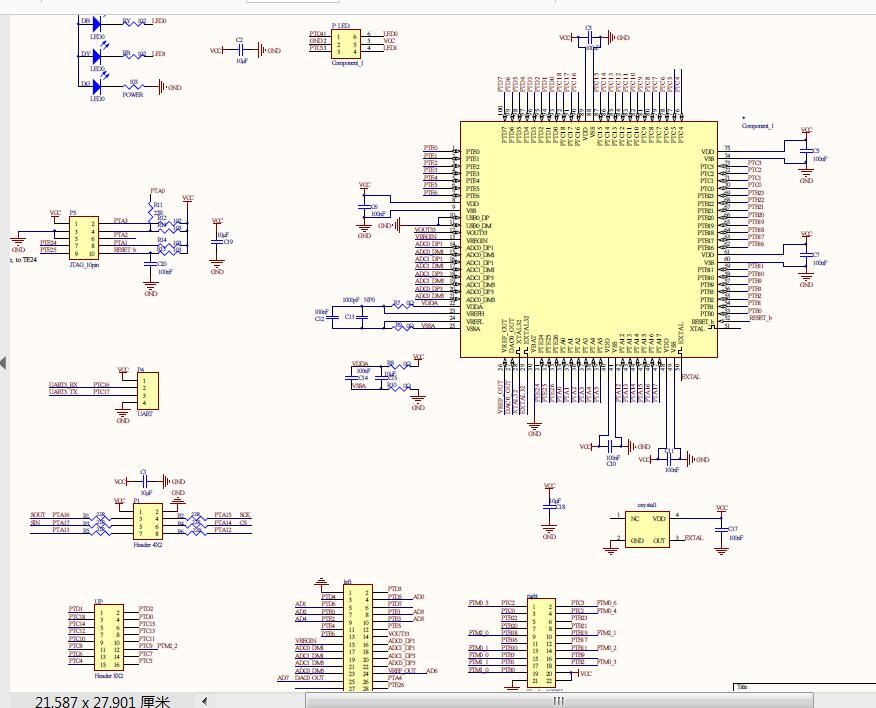Click the 'SCK' signal label

click(245, 515)
